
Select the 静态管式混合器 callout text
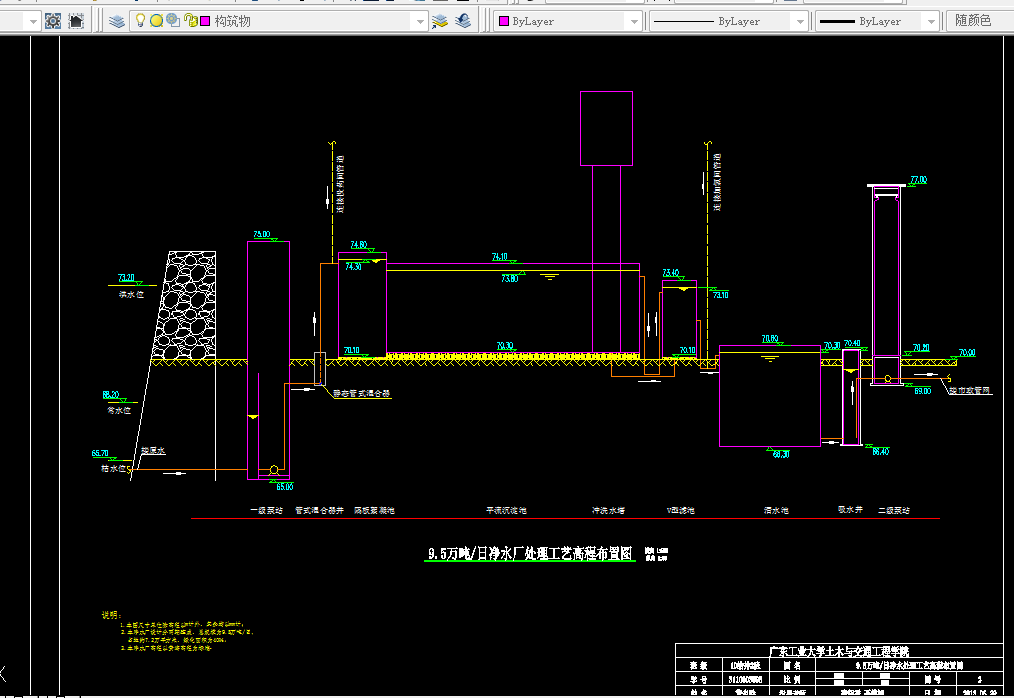pos(361,393)
